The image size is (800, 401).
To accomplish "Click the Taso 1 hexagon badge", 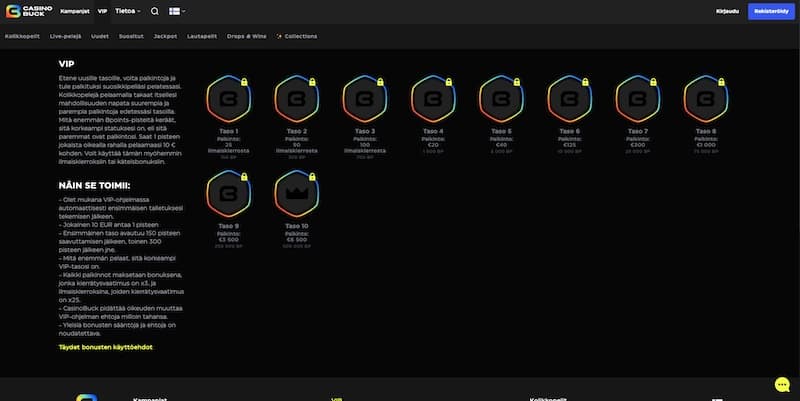I will pos(229,98).
